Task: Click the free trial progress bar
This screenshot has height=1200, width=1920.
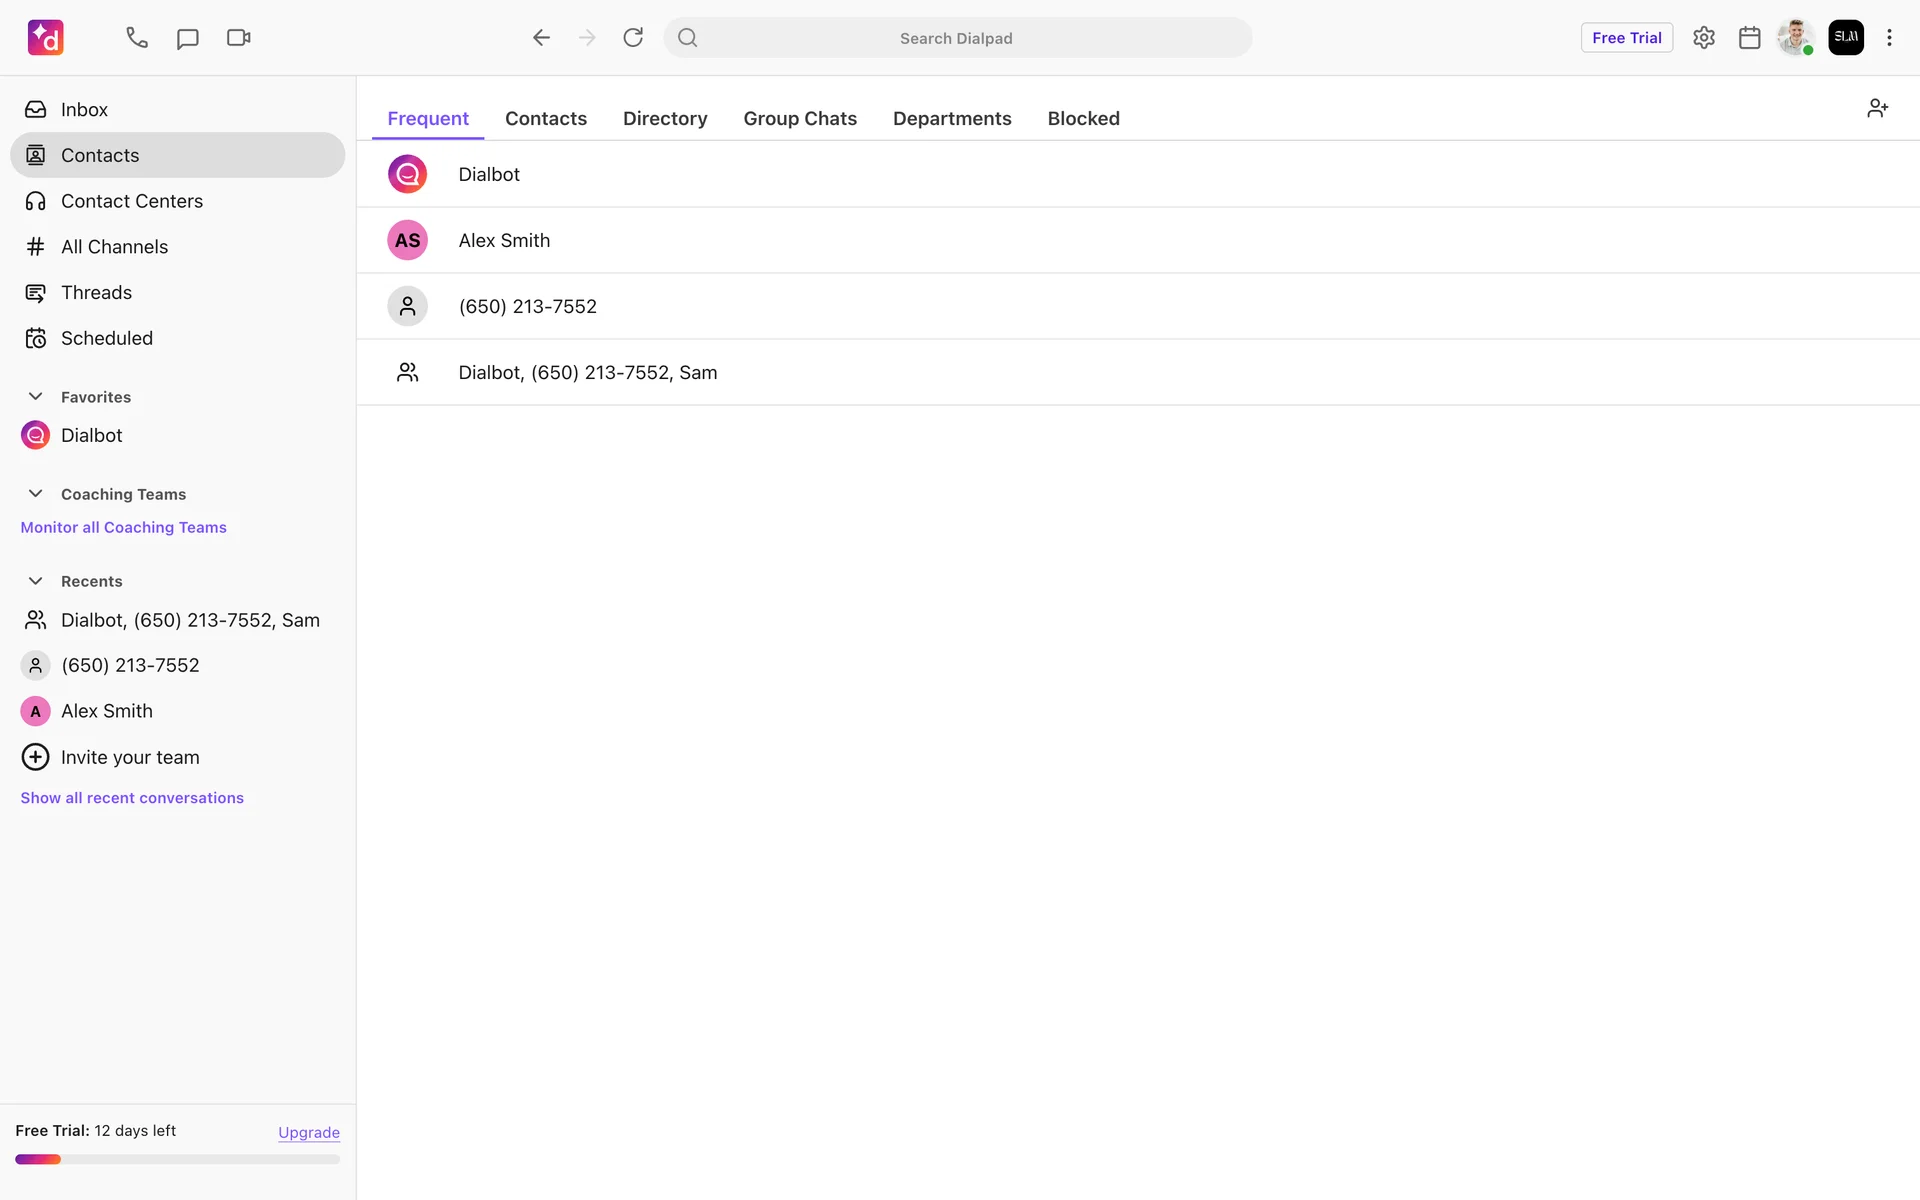Action: coord(177,1160)
